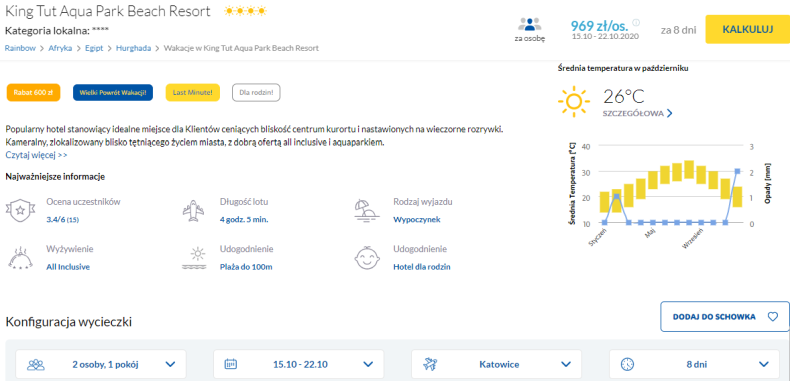The width and height of the screenshot is (790, 381).
Task: Click the baby face icon for family hotel
Action: coord(367,258)
